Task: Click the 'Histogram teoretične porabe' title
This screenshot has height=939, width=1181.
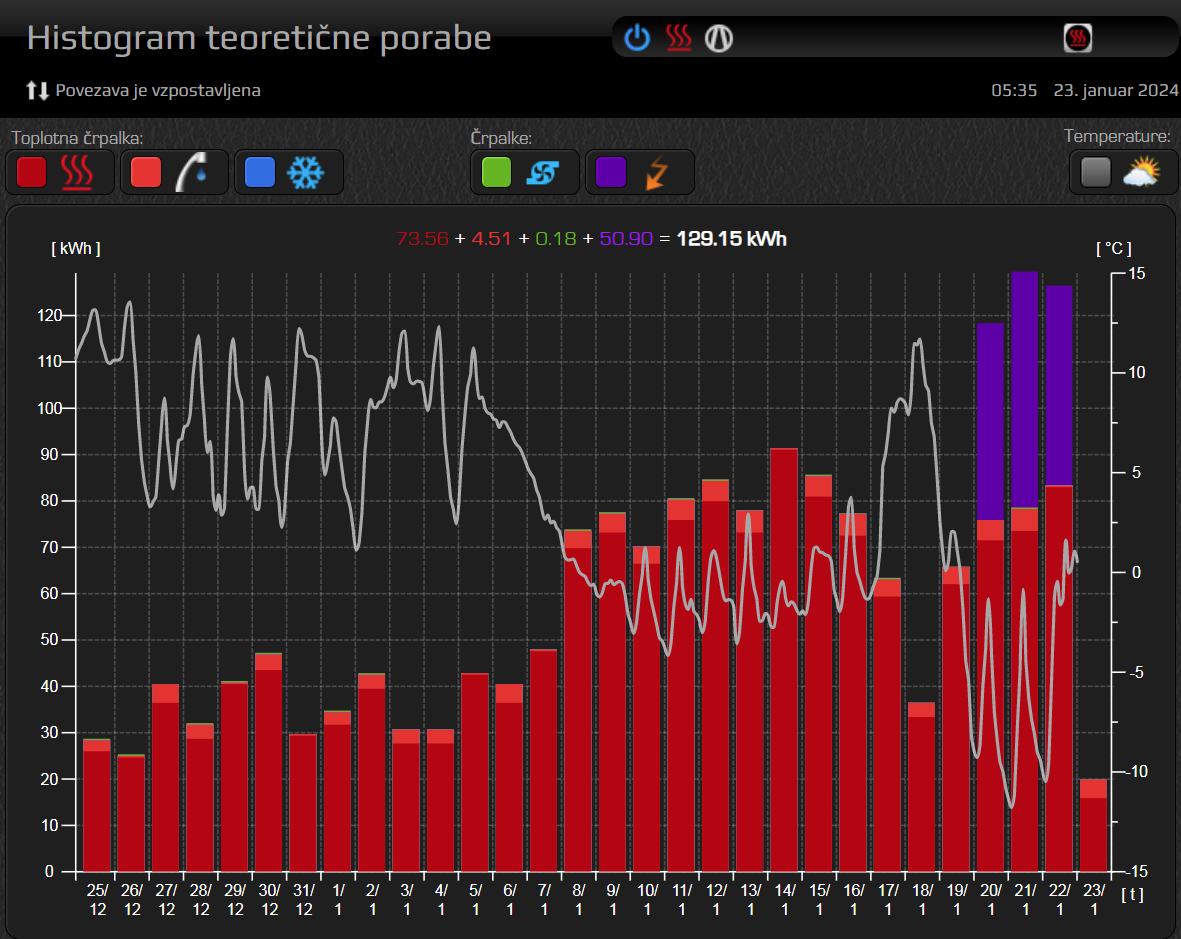Action: (259, 38)
